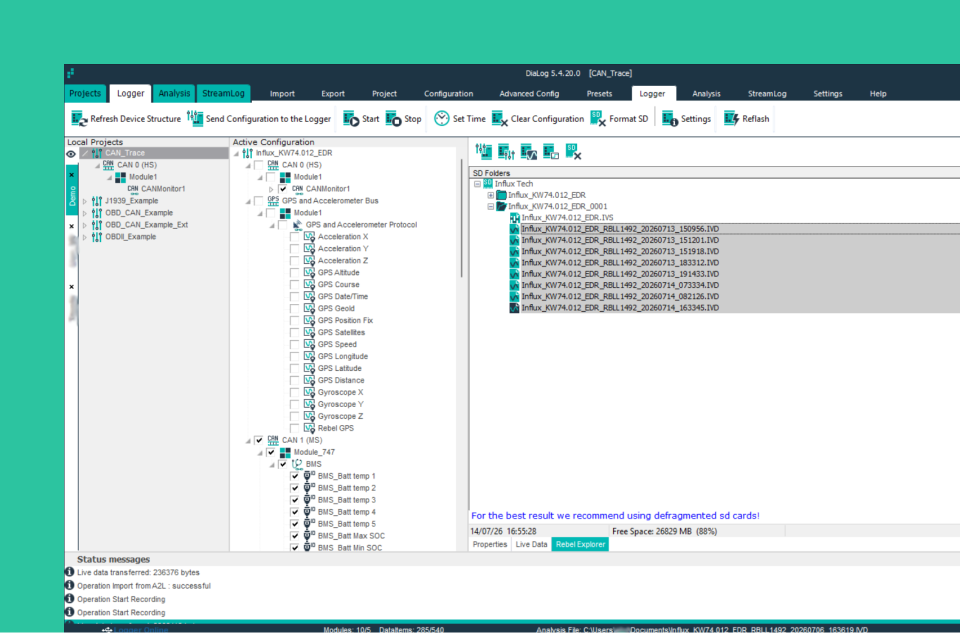Uncheck the CAN 1 (MS) checkbox
960x633 pixels.
259,440
